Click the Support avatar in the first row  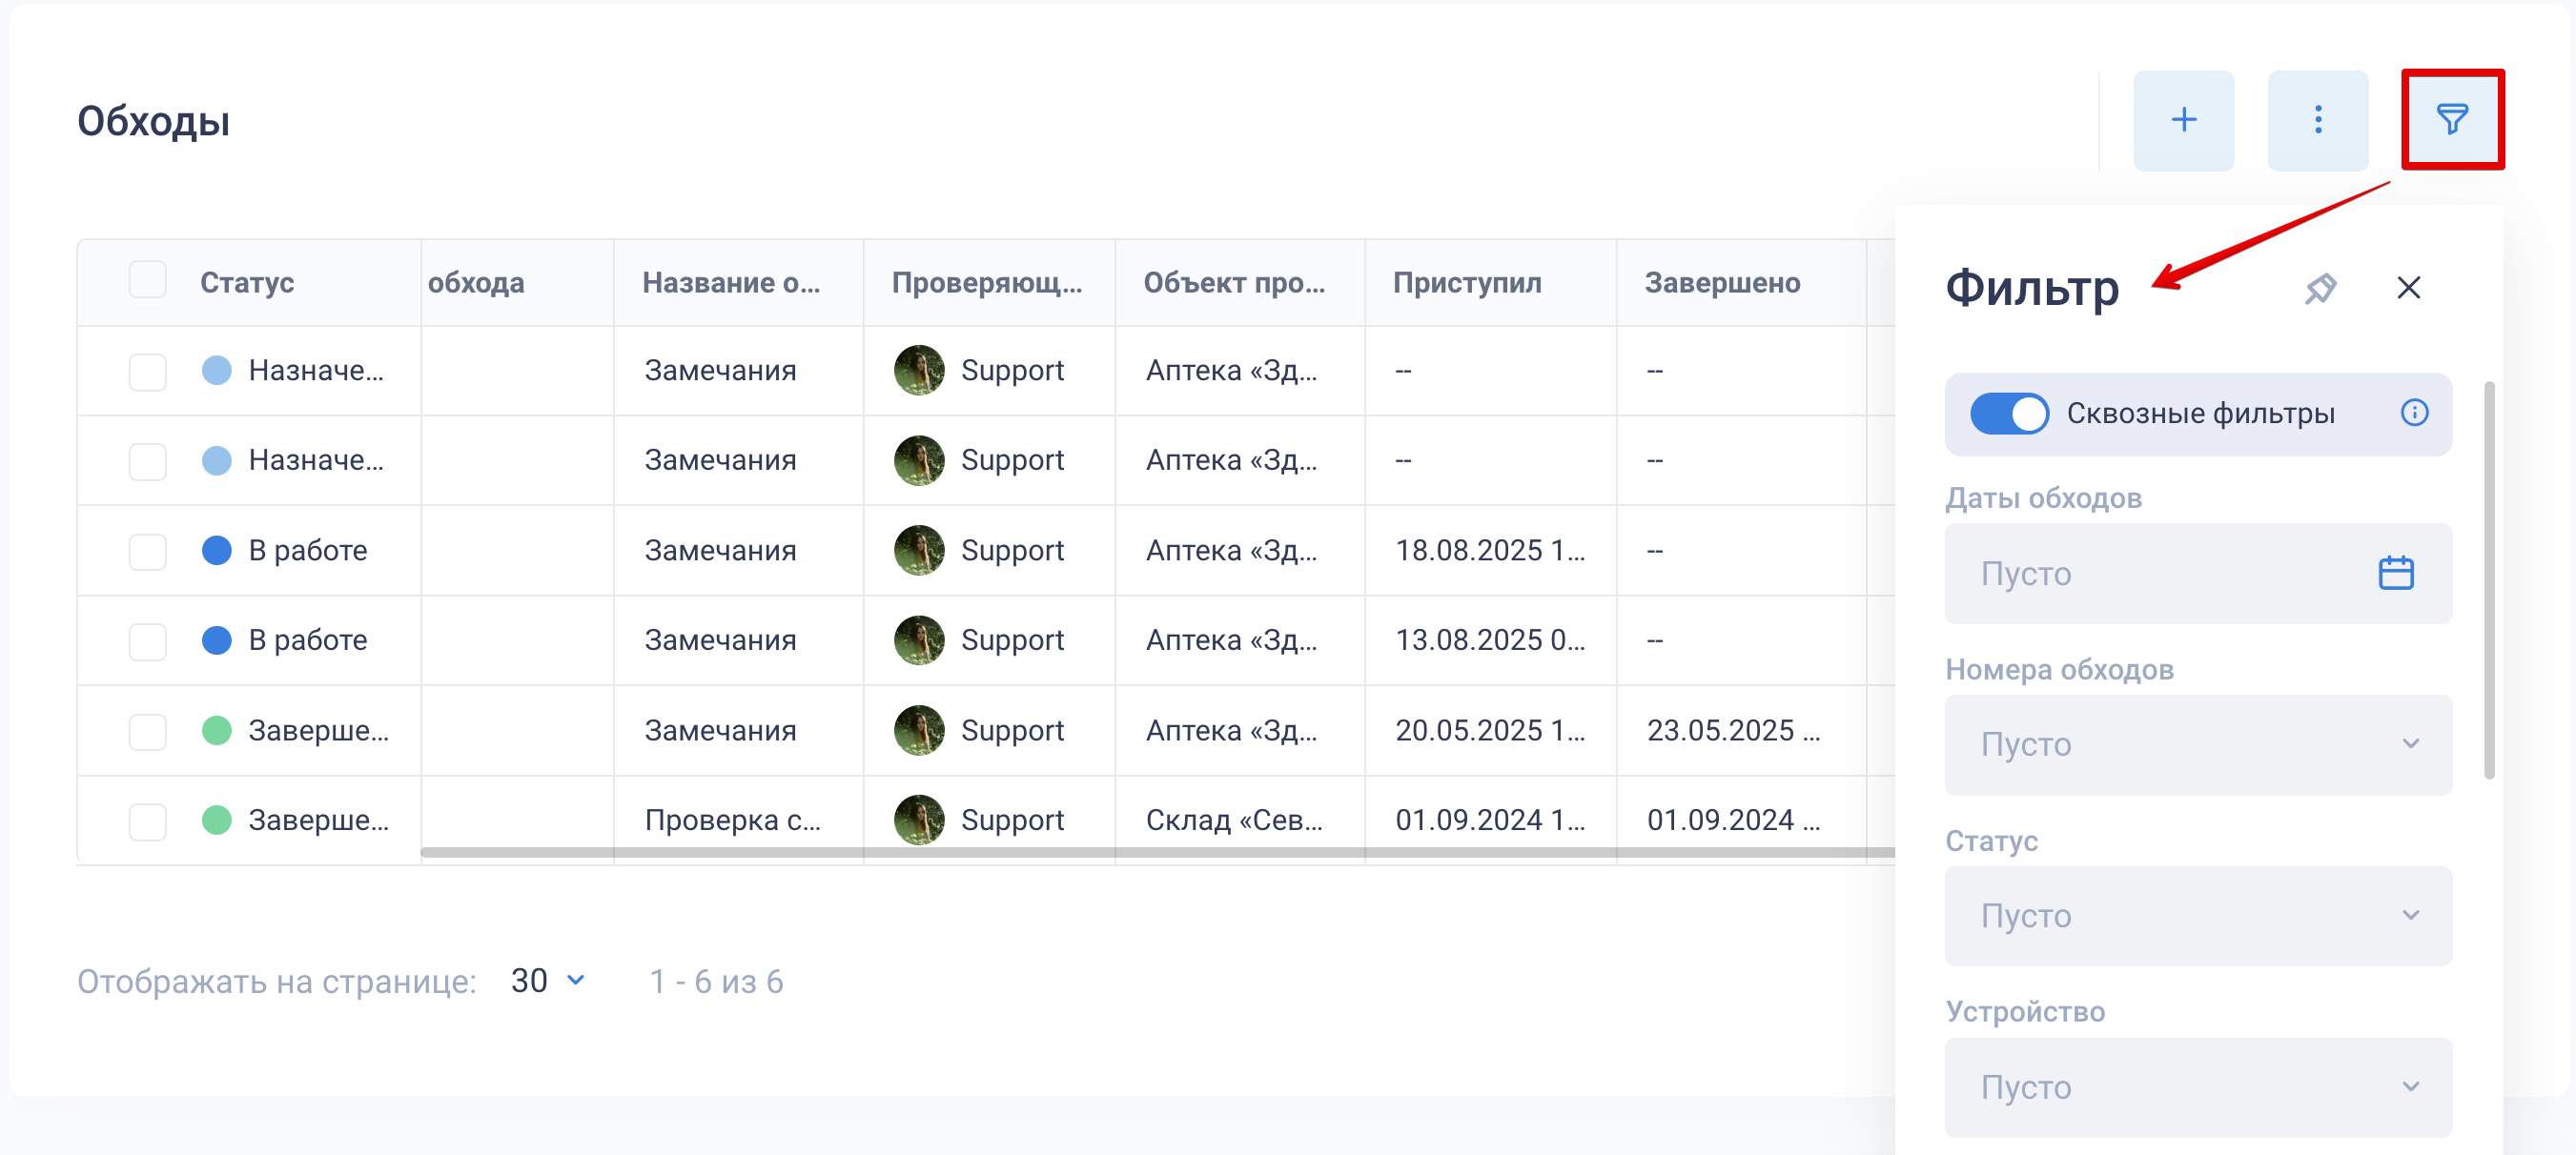coord(919,371)
